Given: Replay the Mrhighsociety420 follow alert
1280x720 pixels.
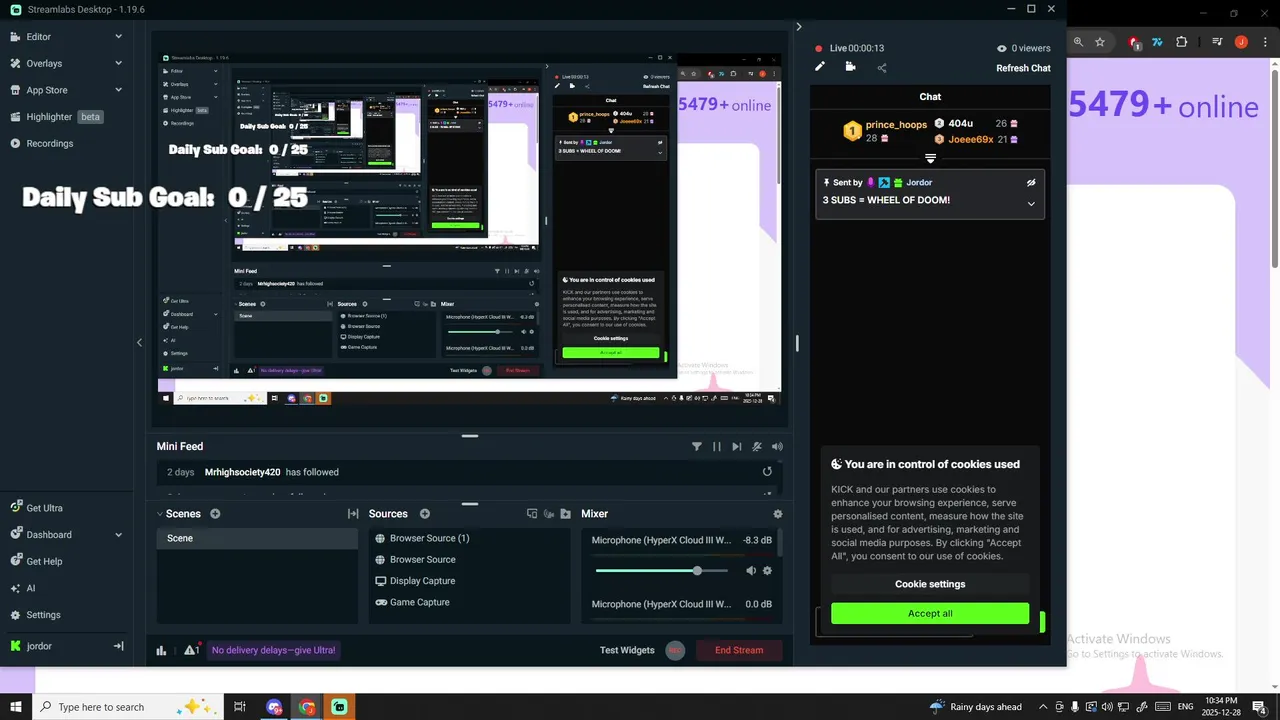Looking at the screenshot, I should (767, 472).
